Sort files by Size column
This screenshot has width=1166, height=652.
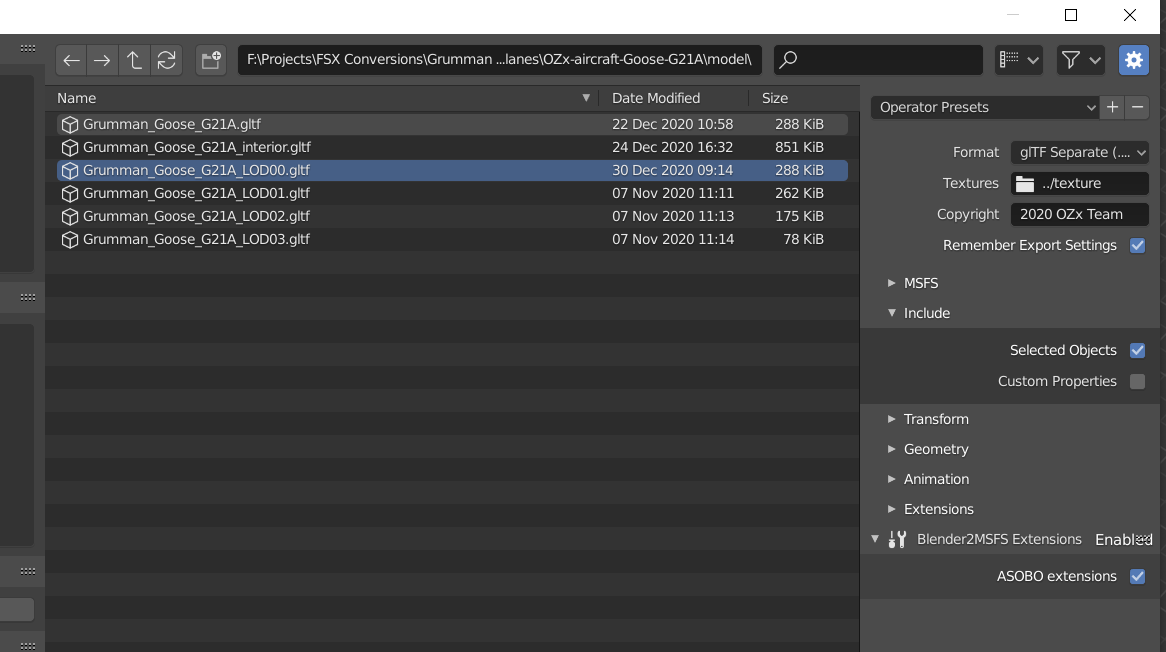point(775,98)
